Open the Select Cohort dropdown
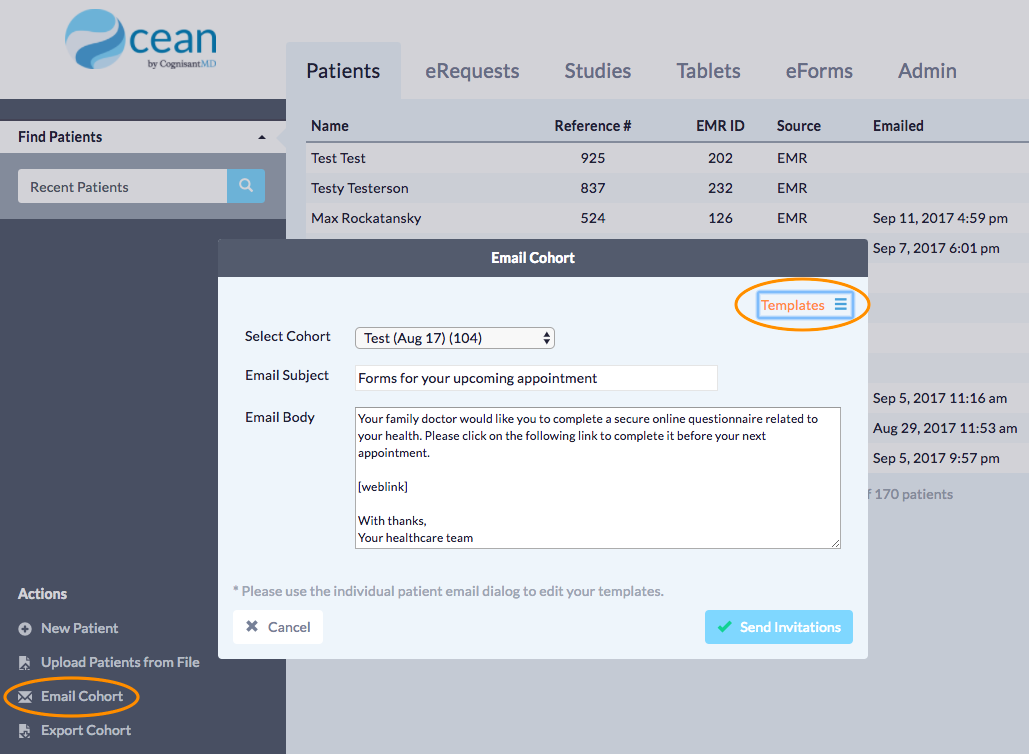Screen dimensions: 1029x754 [455, 338]
